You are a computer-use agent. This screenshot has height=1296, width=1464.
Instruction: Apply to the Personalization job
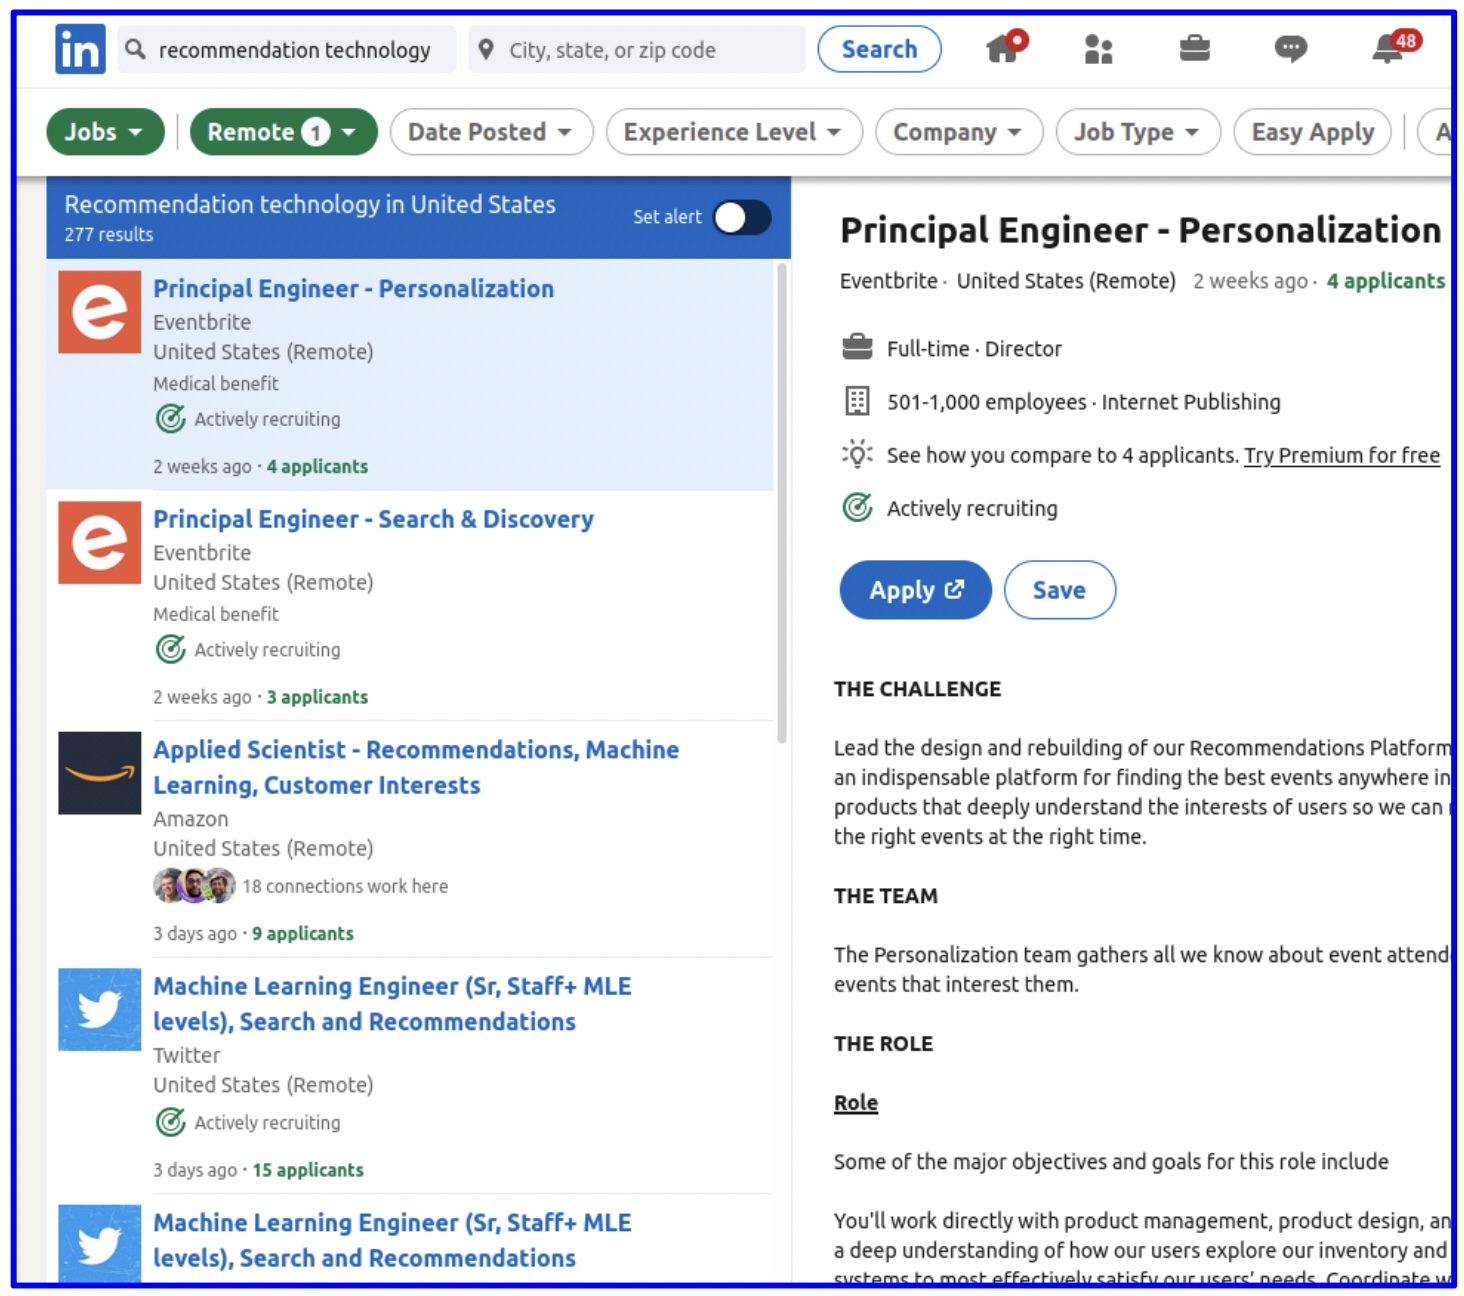coord(914,590)
